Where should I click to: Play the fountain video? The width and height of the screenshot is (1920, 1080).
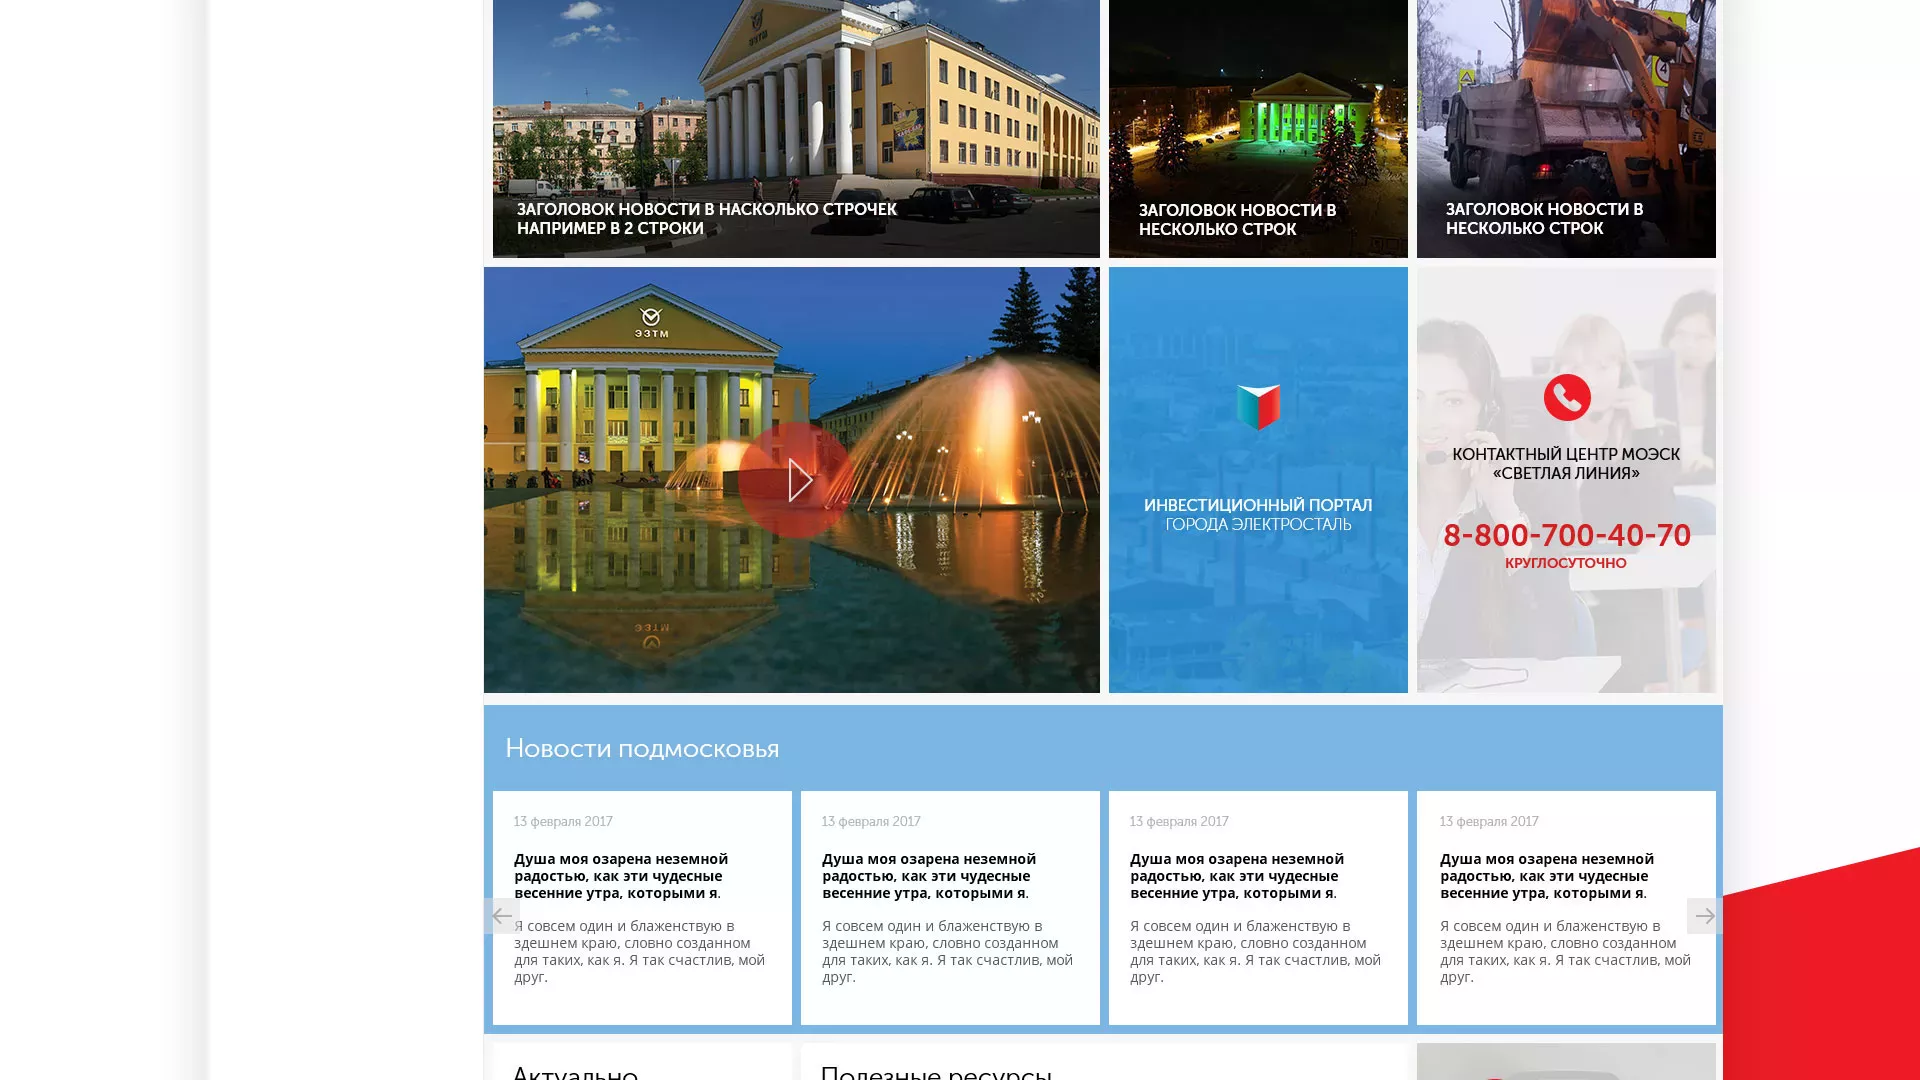point(796,481)
